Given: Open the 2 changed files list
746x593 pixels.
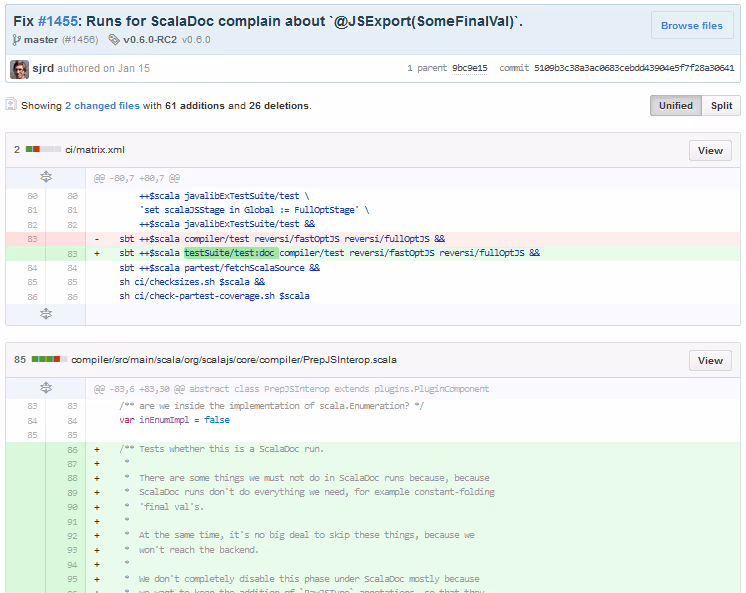Looking at the screenshot, I should [102, 106].
